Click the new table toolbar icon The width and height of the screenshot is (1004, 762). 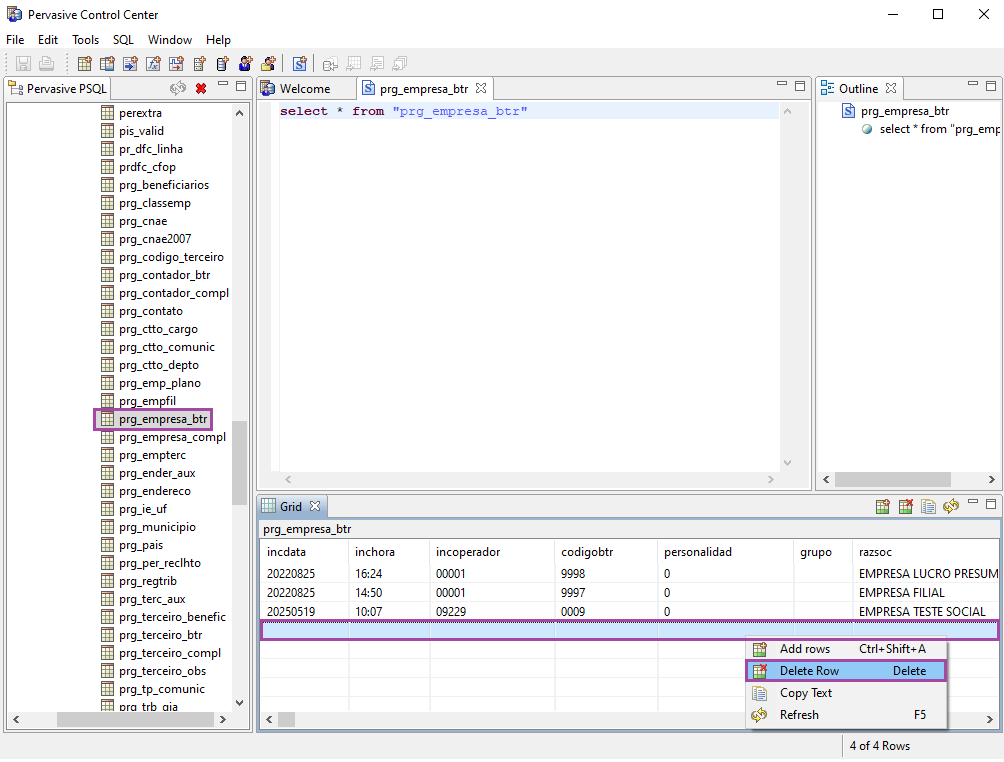85,64
